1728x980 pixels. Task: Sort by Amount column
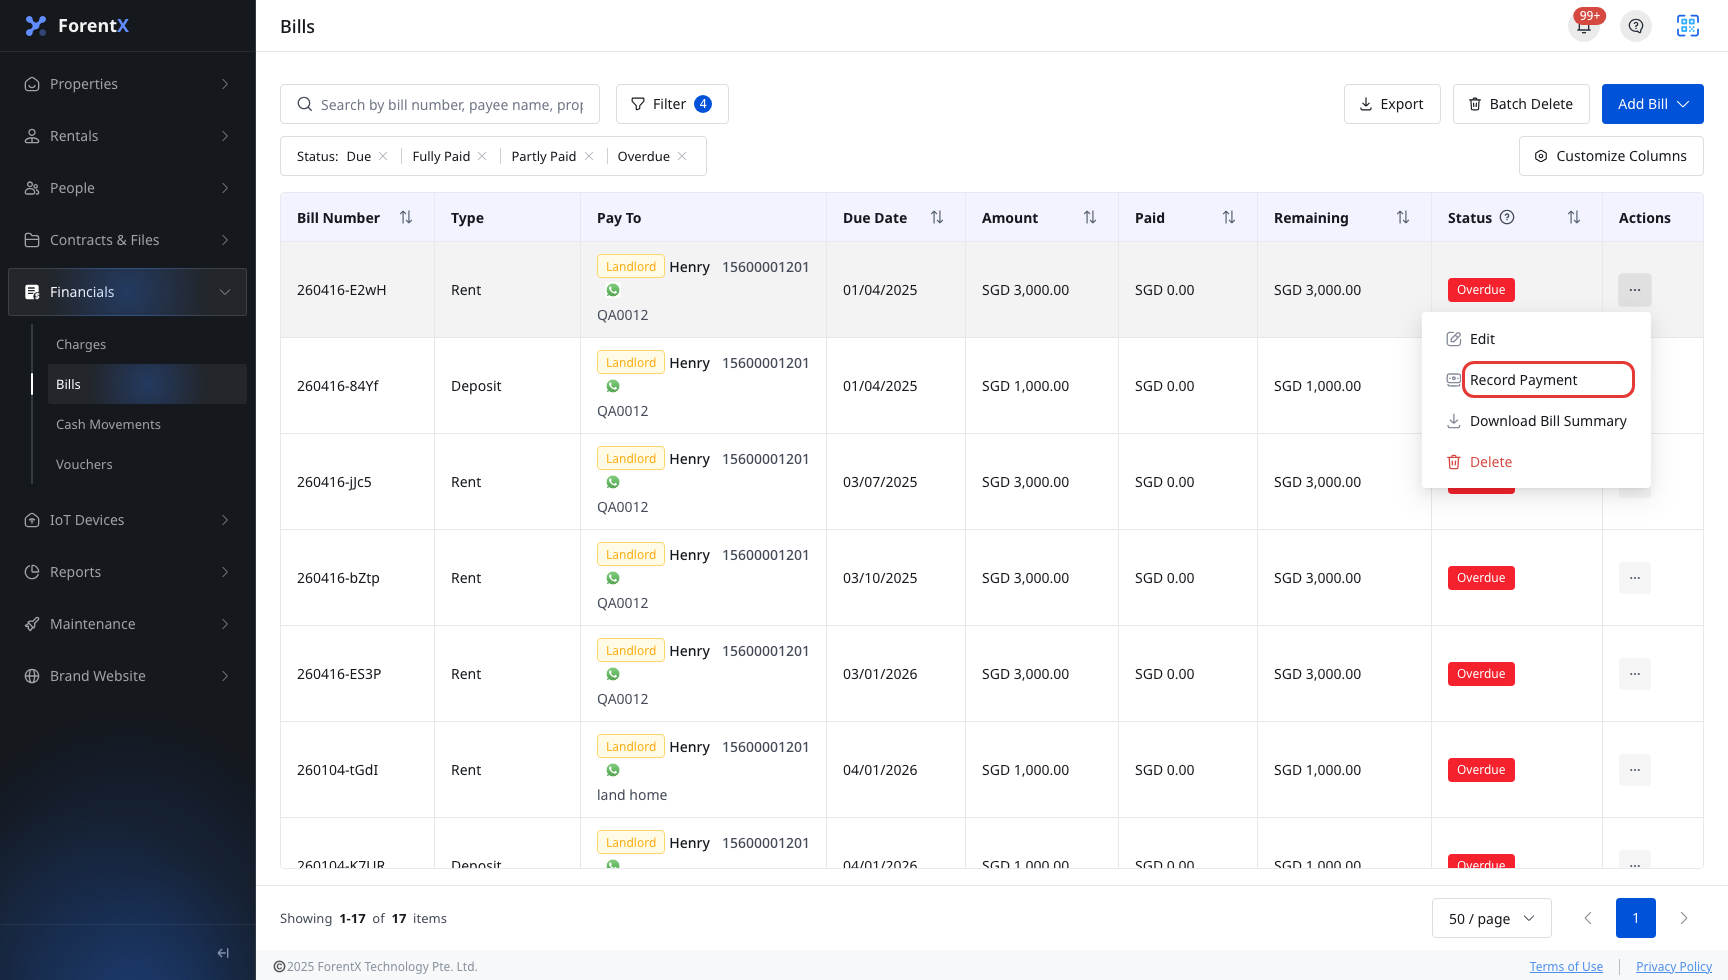coord(1090,217)
